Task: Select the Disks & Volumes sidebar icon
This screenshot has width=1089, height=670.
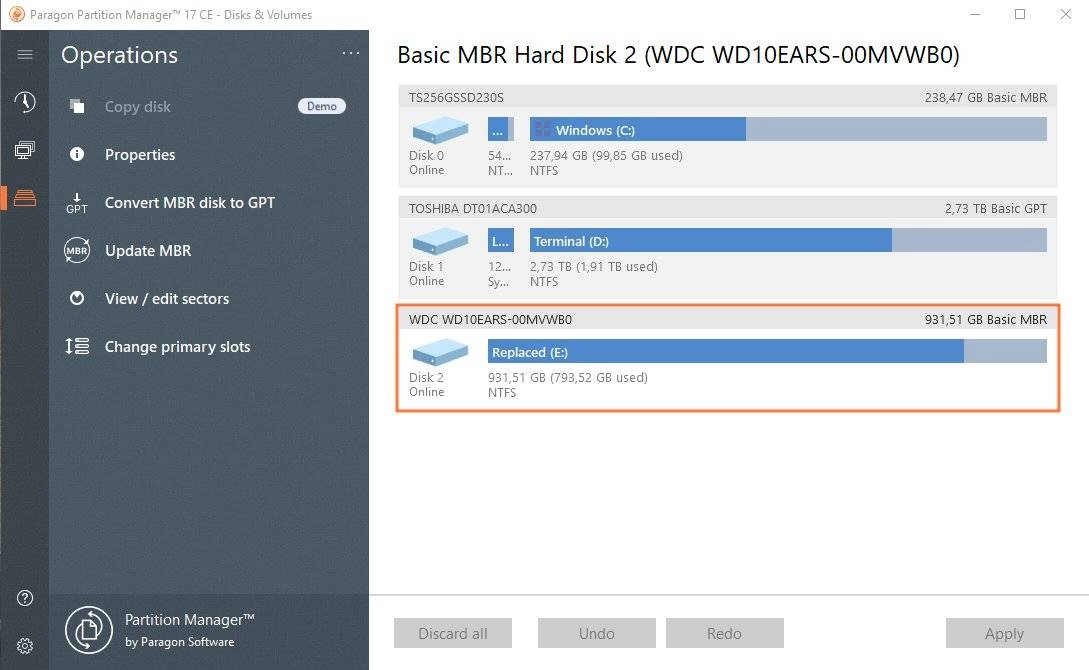Action: pyautogui.click(x=25, y=198)
